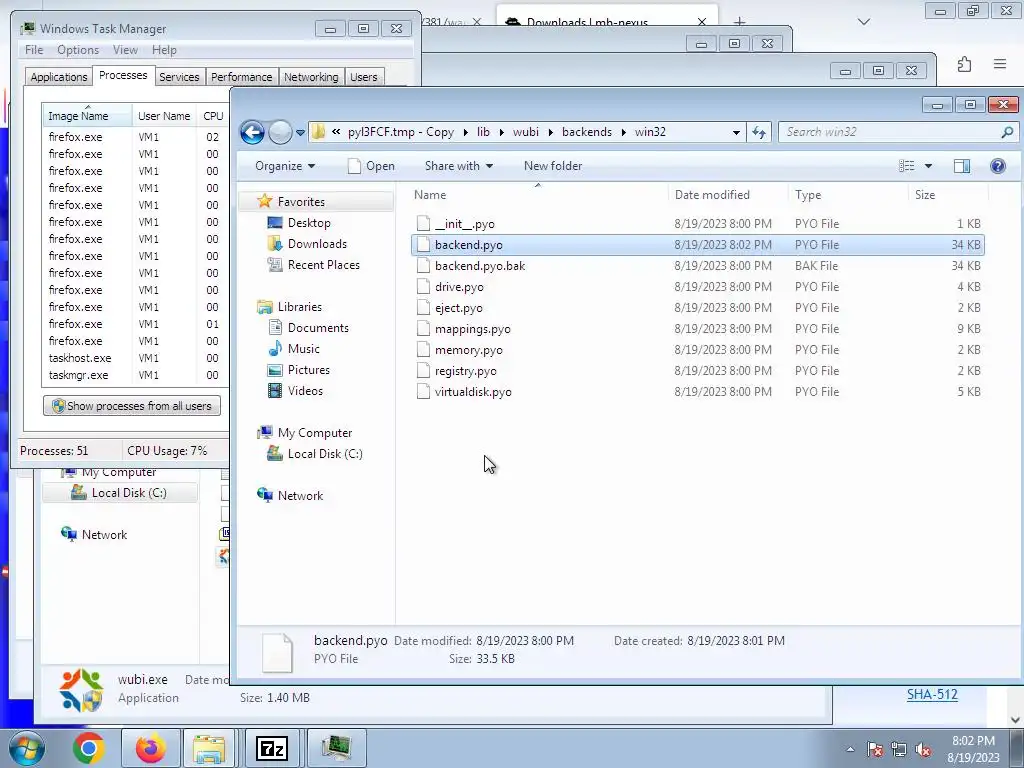
Task: Sort by the Type column header
Action: click(x=848, y=195)
